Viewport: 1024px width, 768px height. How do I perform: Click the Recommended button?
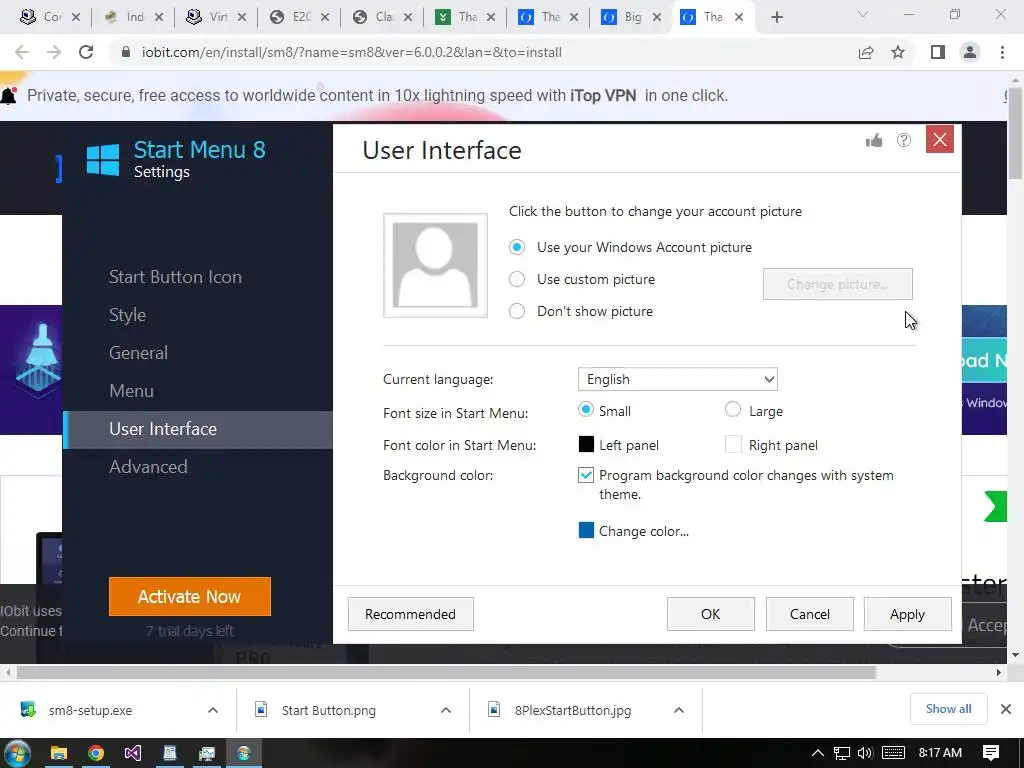tap(410, 614)
